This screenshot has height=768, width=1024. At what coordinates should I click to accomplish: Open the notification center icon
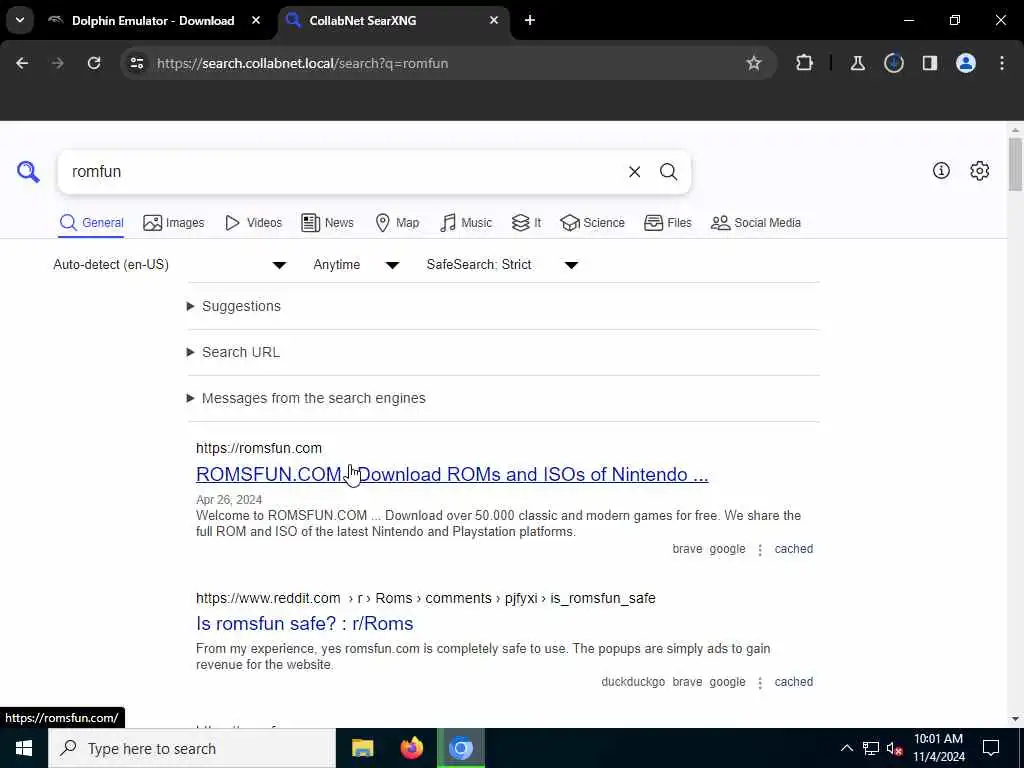pos(991,748)
